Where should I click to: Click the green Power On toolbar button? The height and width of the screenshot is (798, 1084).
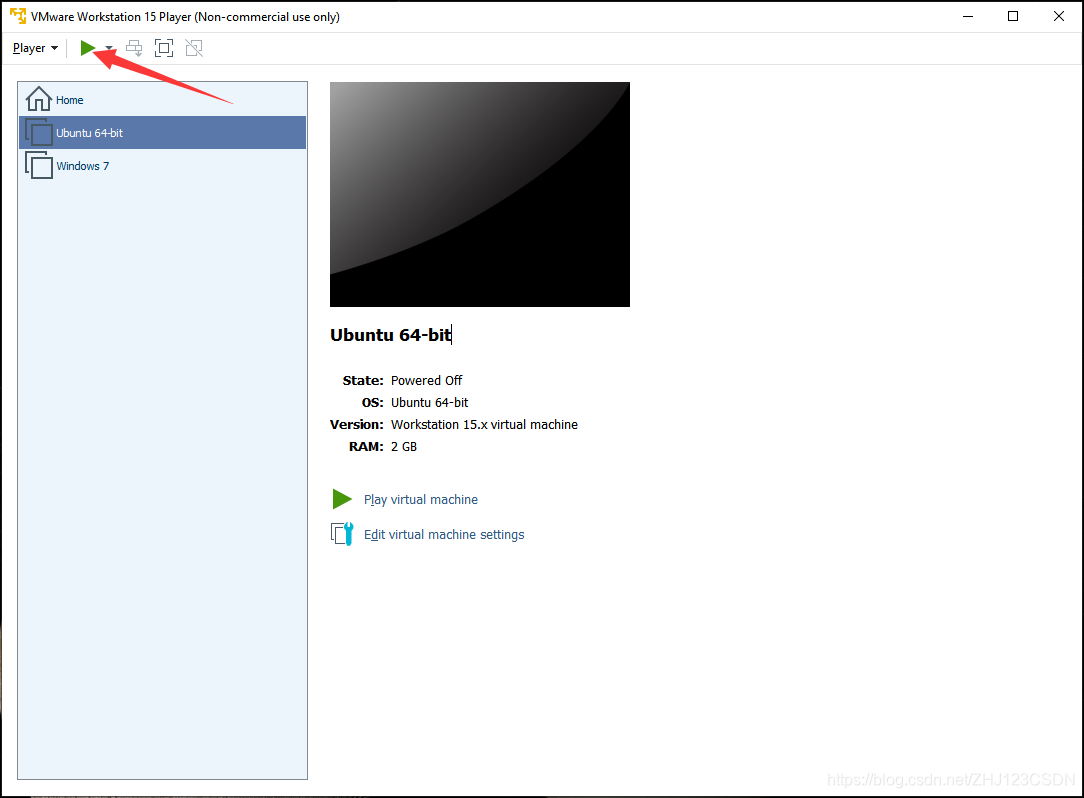coord(88,48)
